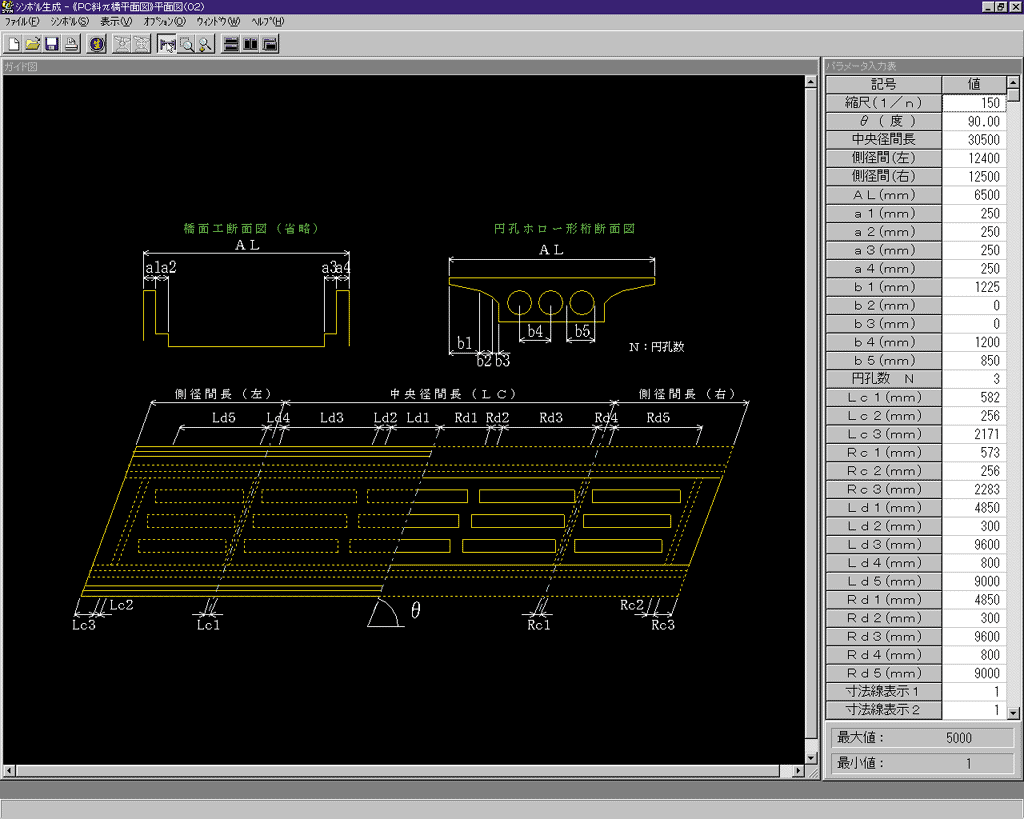The height and width of the screenshot is (819, 1024).
Task: Tile windows vertically via toolbar icon
Action: tap(250, 44)
